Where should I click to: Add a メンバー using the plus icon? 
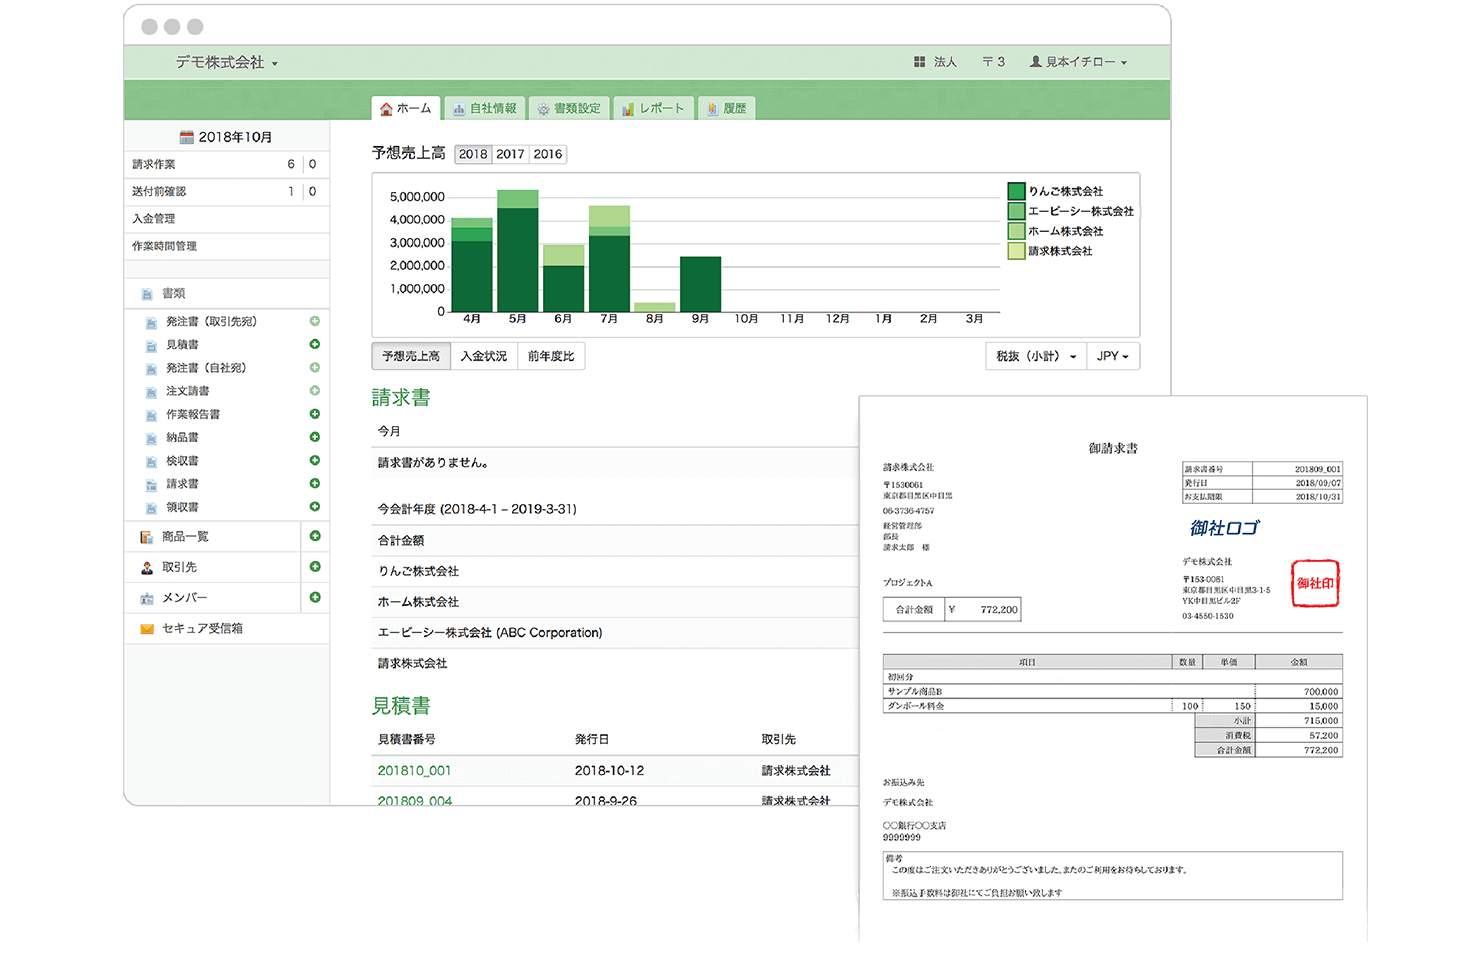point(315,597)
